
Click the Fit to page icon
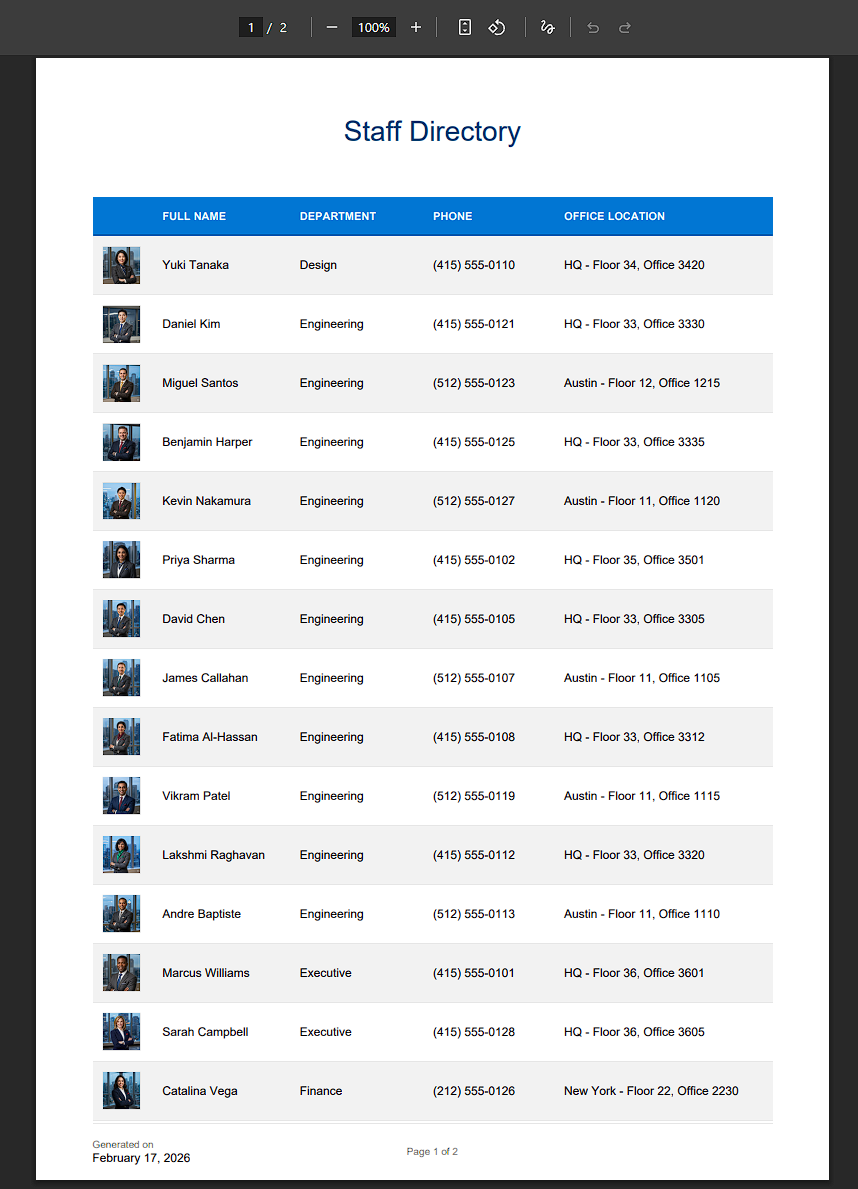pos(464,27)
